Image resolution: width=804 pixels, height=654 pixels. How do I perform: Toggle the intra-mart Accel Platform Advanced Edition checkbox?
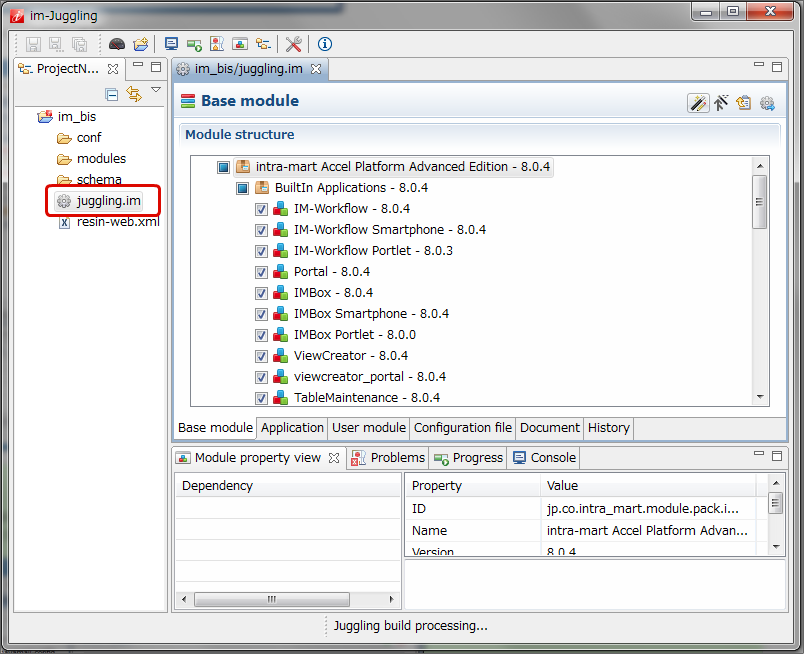[x=223, y=167]
